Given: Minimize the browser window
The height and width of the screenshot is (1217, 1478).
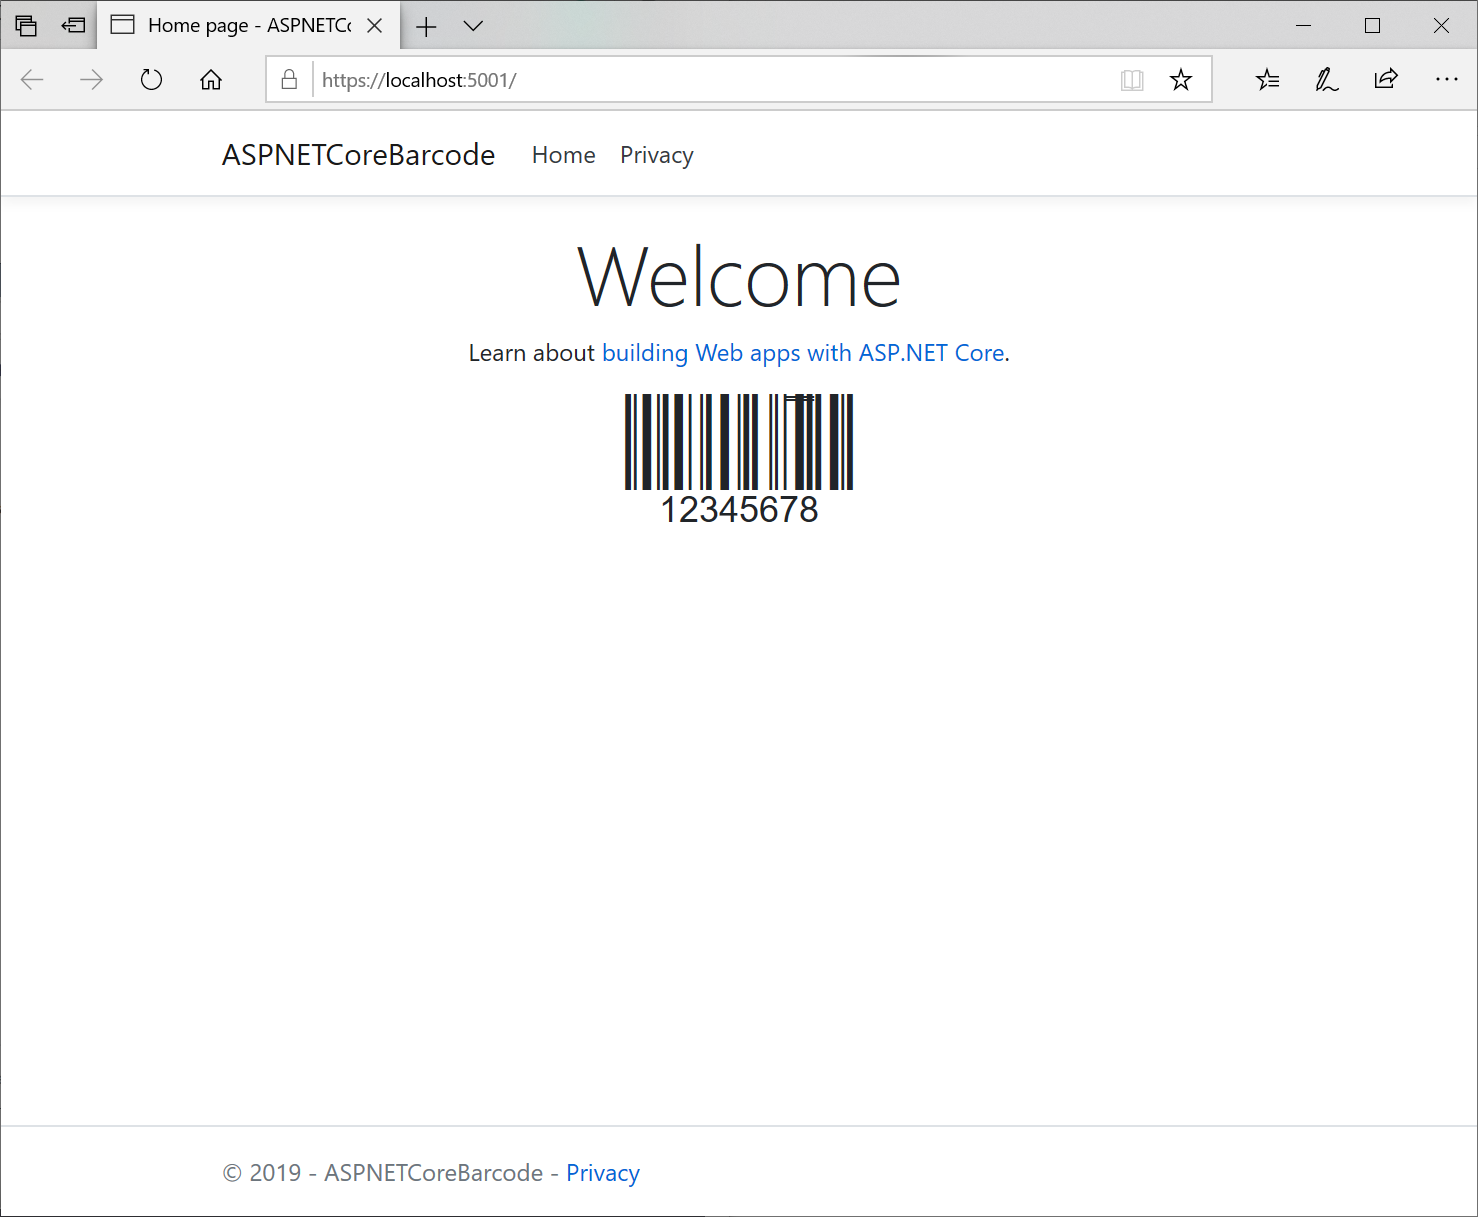Looking at the screenshot, I should click(x=1303, y=26).
